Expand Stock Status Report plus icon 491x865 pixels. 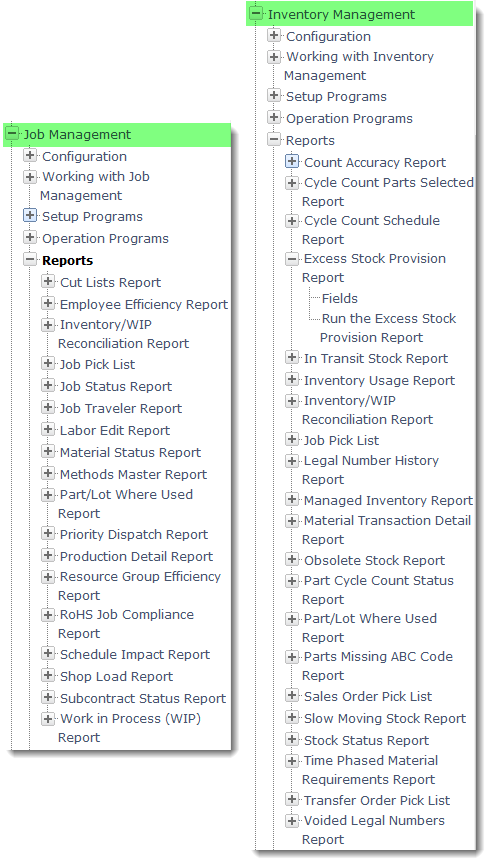(292, 739)
